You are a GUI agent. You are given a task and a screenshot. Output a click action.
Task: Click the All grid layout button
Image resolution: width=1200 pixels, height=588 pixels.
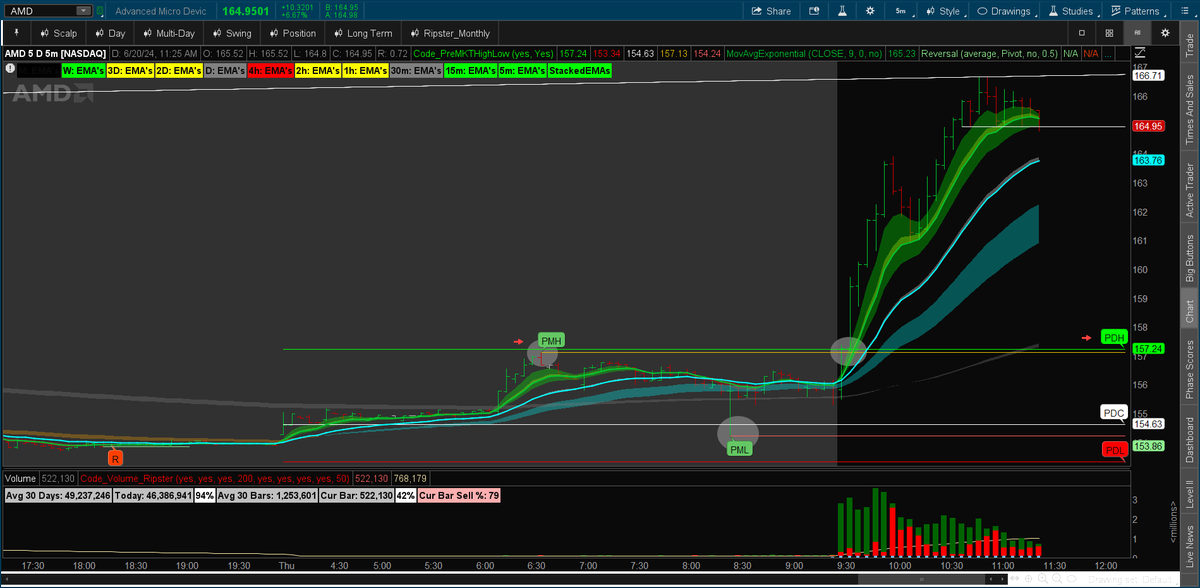tap(1138, 33)
